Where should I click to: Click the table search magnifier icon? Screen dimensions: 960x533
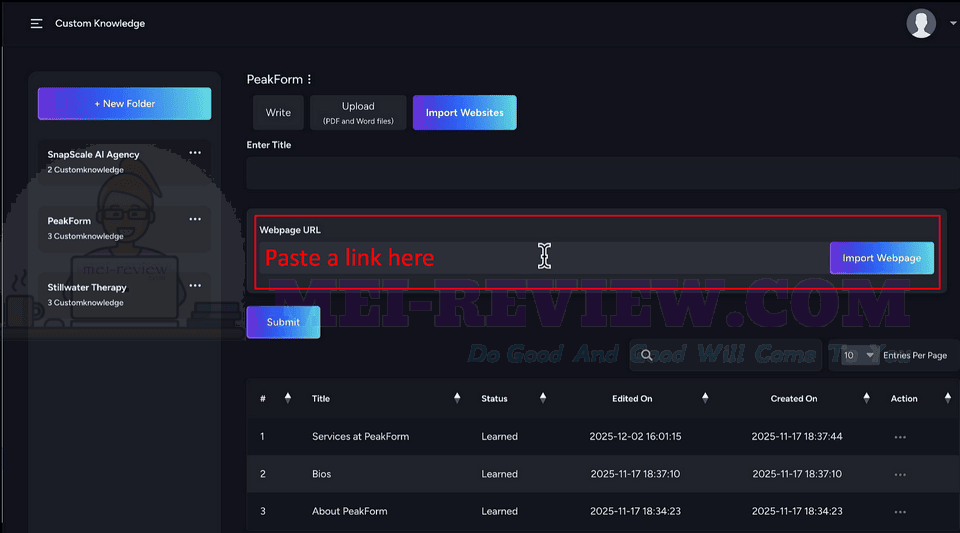[x=647, y=355]
